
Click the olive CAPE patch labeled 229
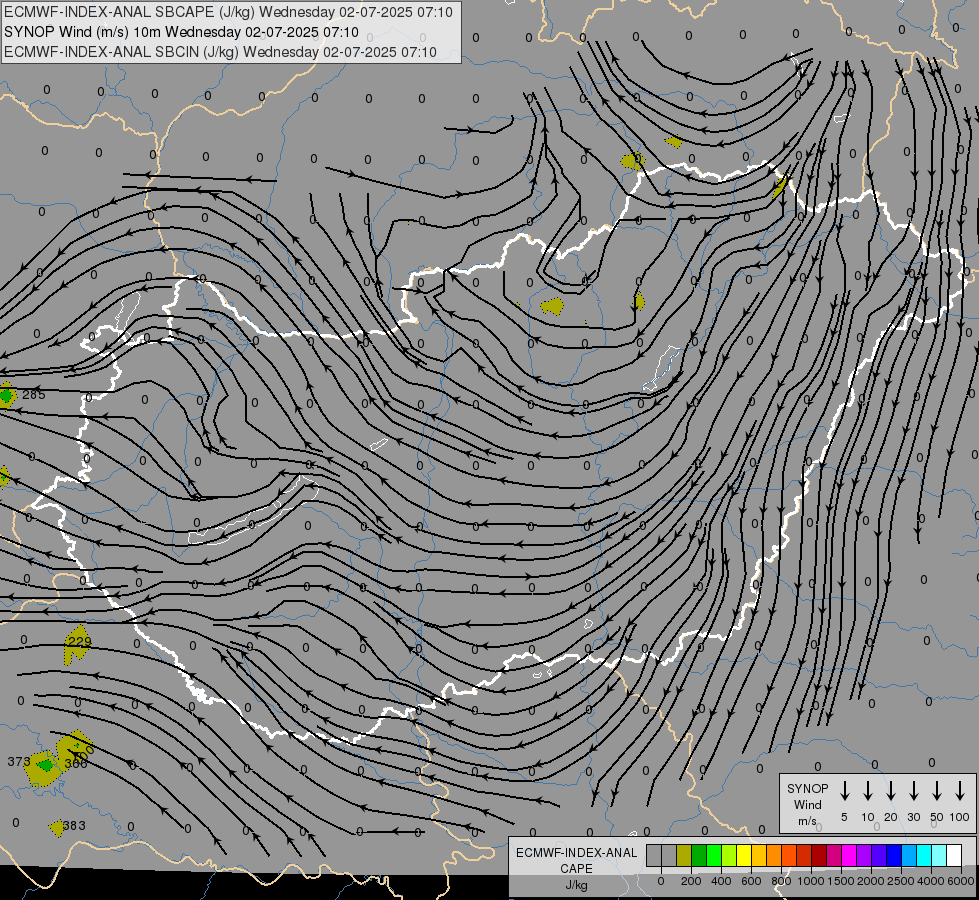[76, 645]
